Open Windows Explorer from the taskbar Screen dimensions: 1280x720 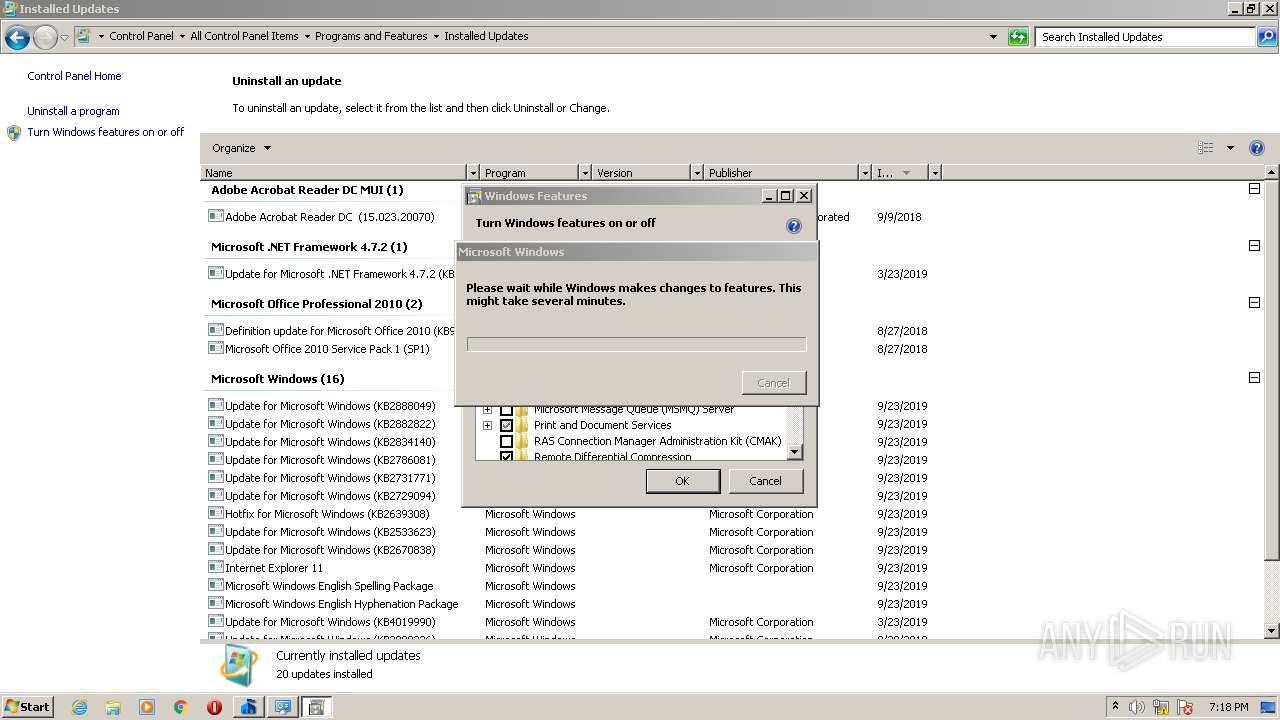pos(113,707)
